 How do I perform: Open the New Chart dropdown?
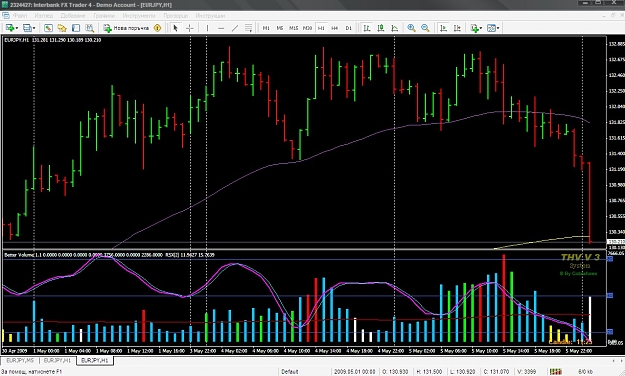coord(12,28)
